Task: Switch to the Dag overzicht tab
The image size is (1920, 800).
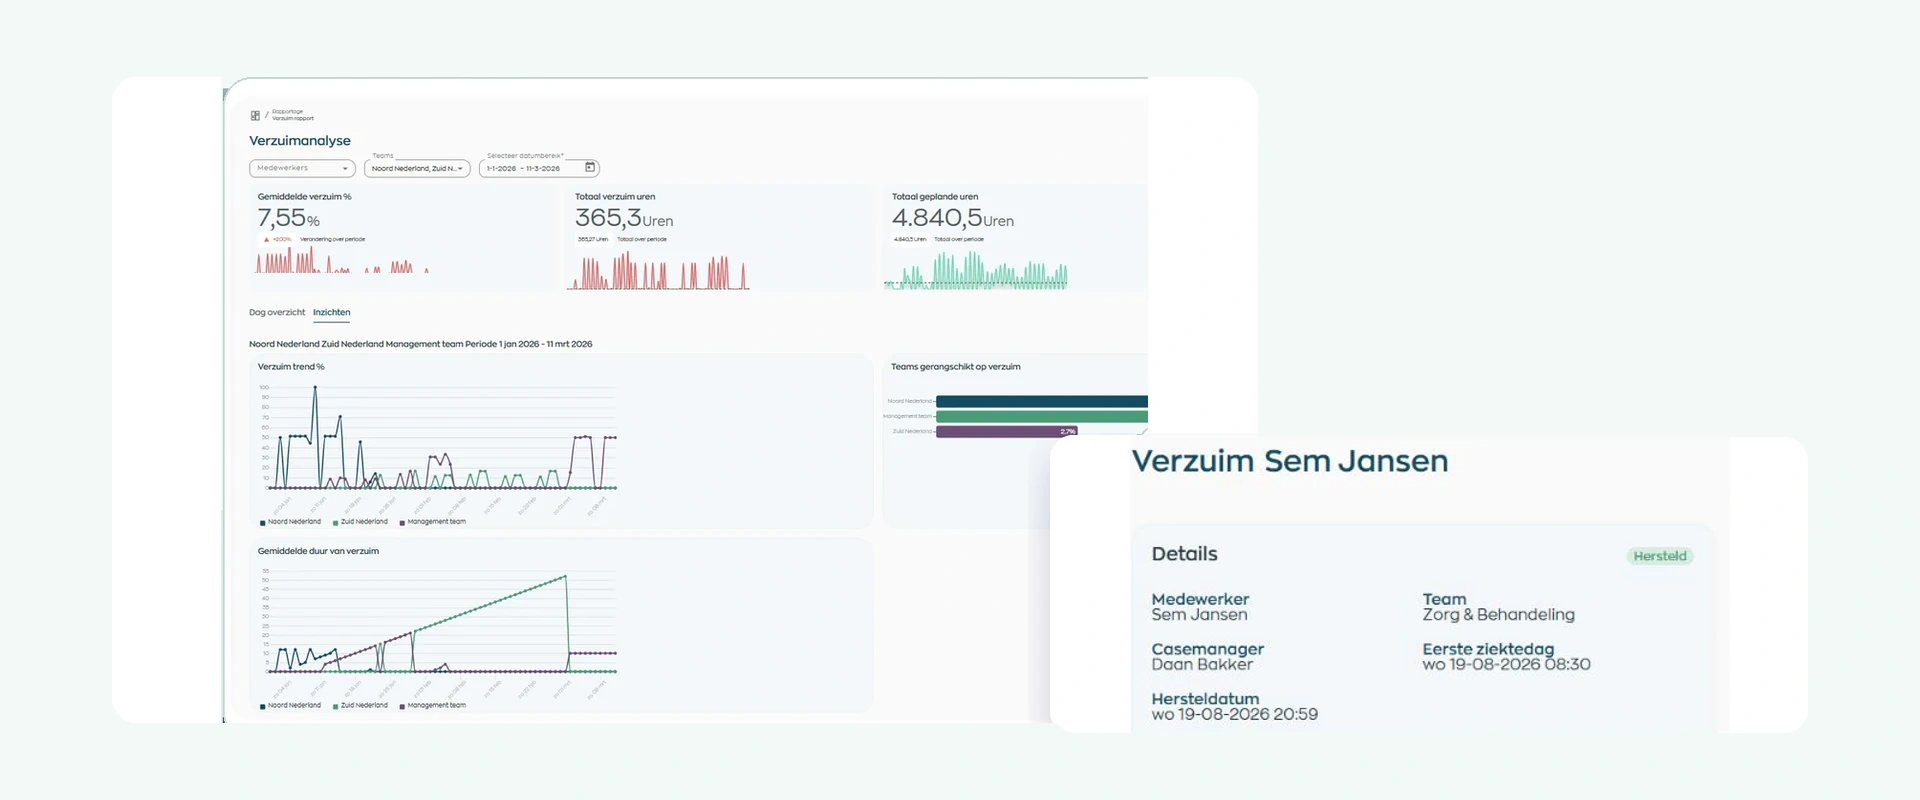Action: (x=277, y=312)
